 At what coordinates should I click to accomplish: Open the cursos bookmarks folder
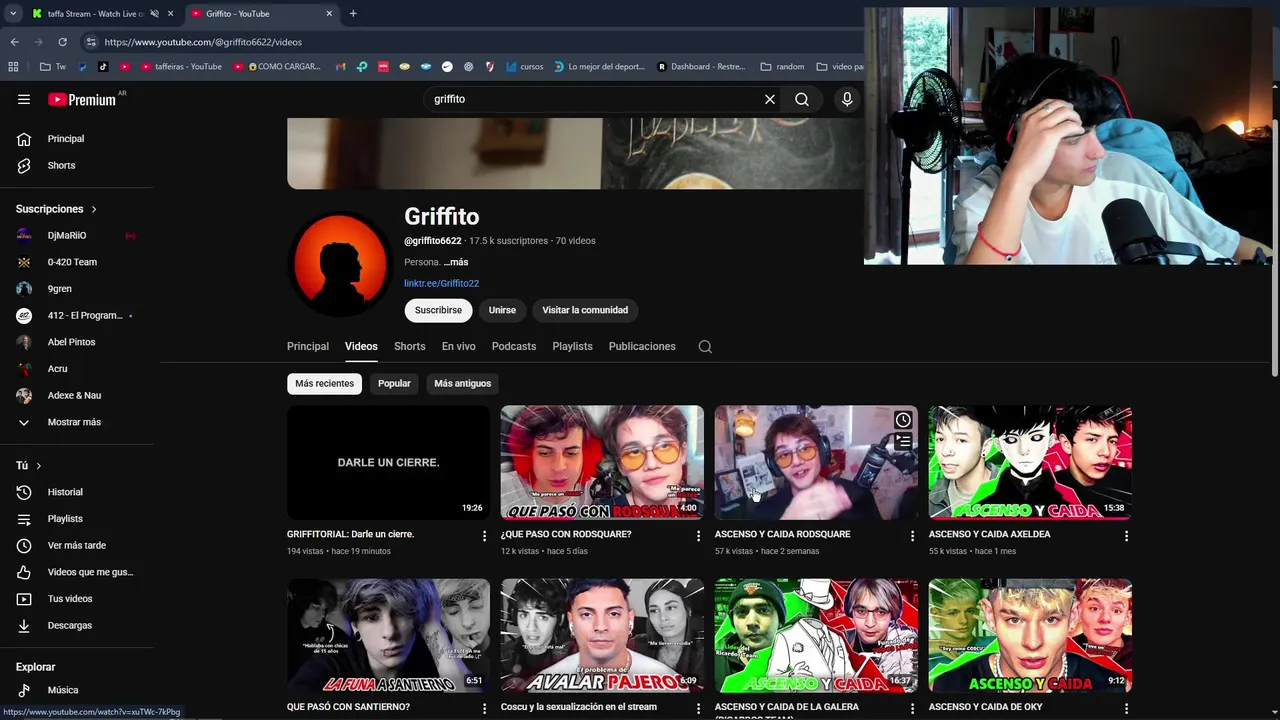[x=524, y=67]
